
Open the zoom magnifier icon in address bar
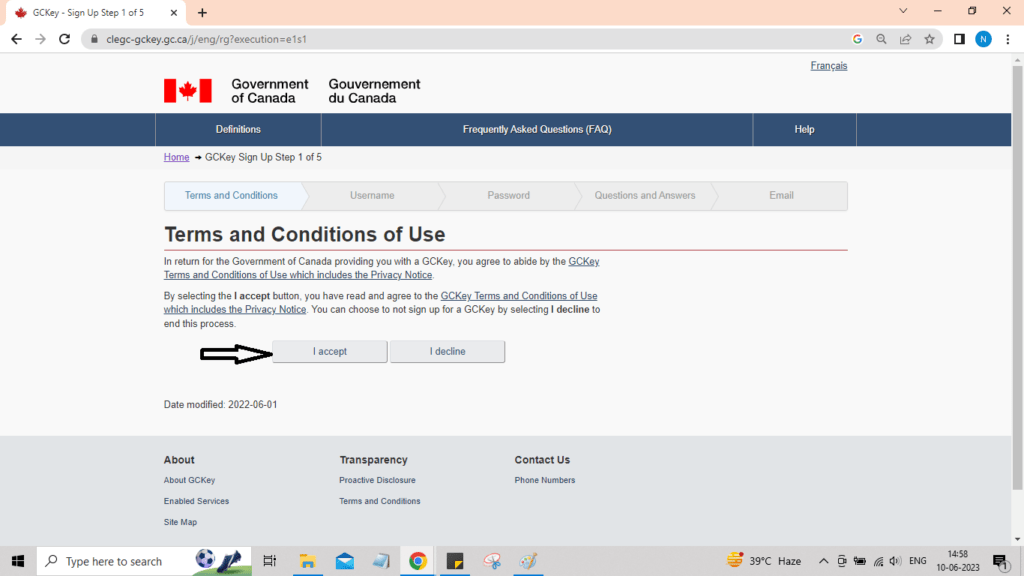881,39
